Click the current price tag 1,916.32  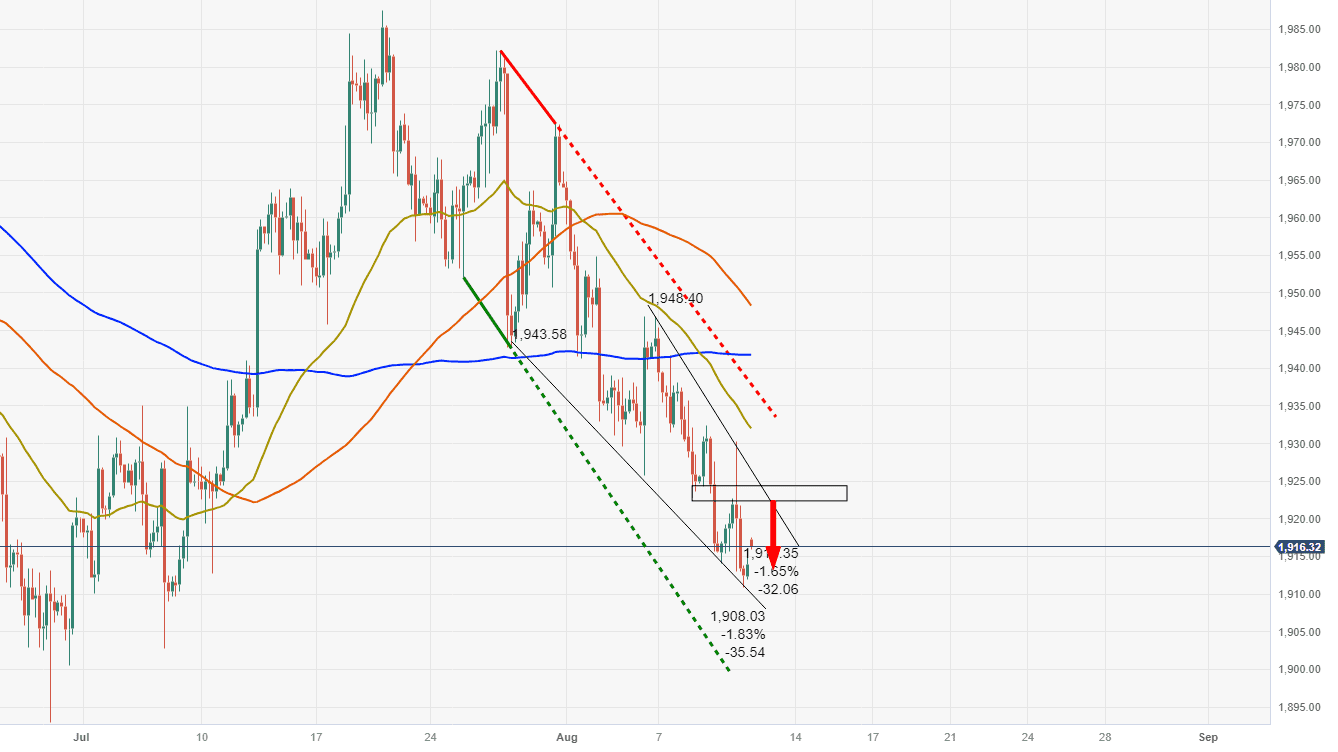tap(1301, 547)
